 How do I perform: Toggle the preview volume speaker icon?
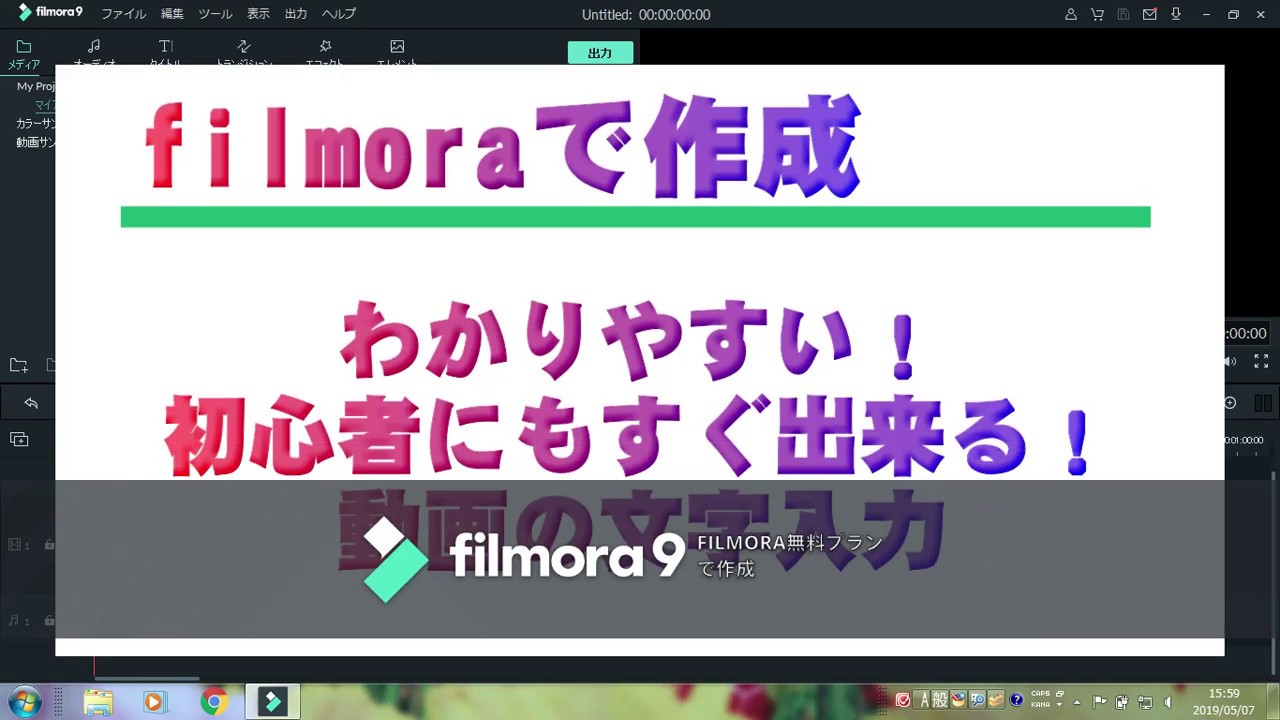[1230, 361]
